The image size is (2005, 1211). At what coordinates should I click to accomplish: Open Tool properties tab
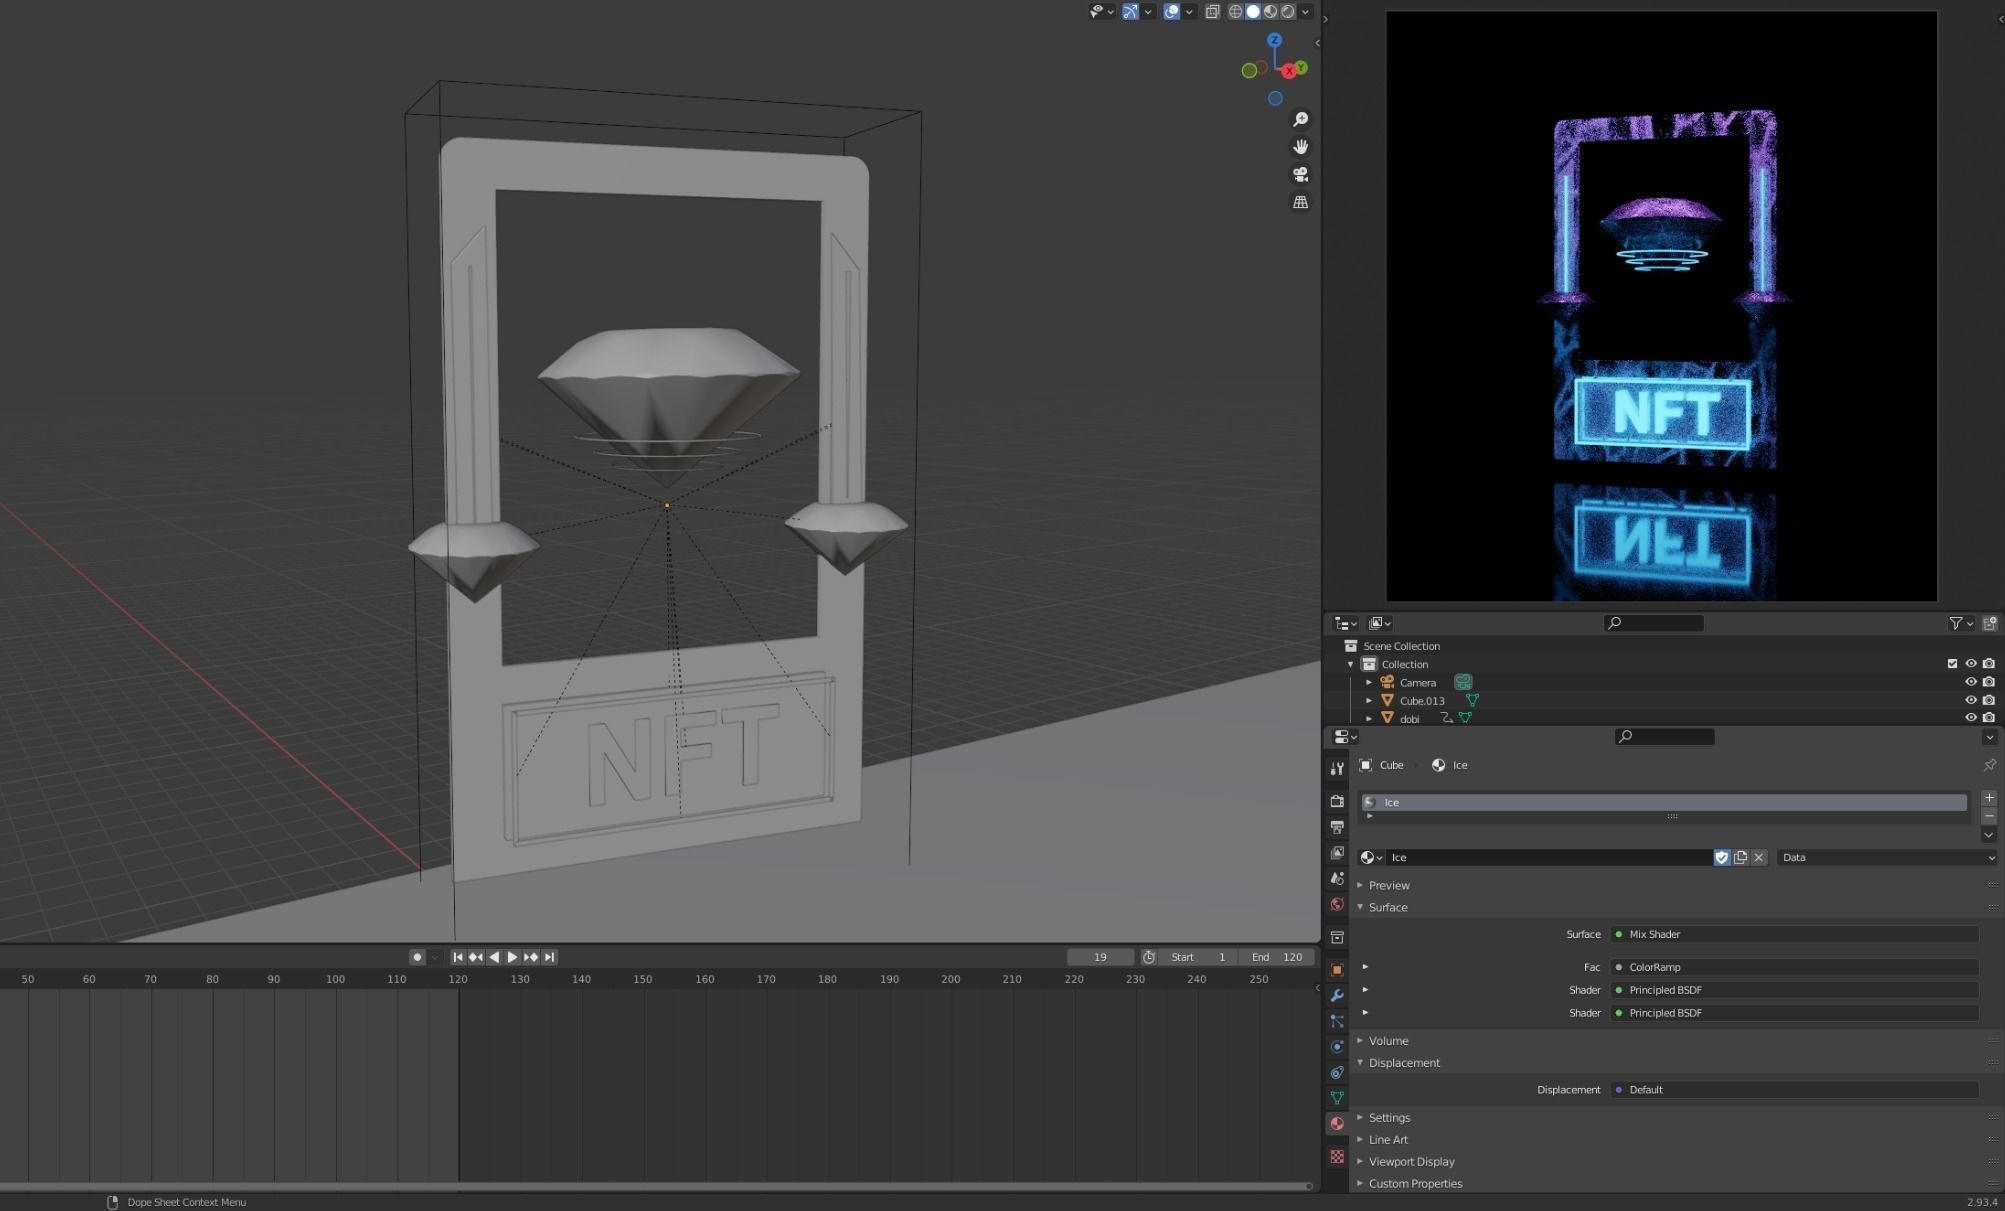pos(1337,768)
